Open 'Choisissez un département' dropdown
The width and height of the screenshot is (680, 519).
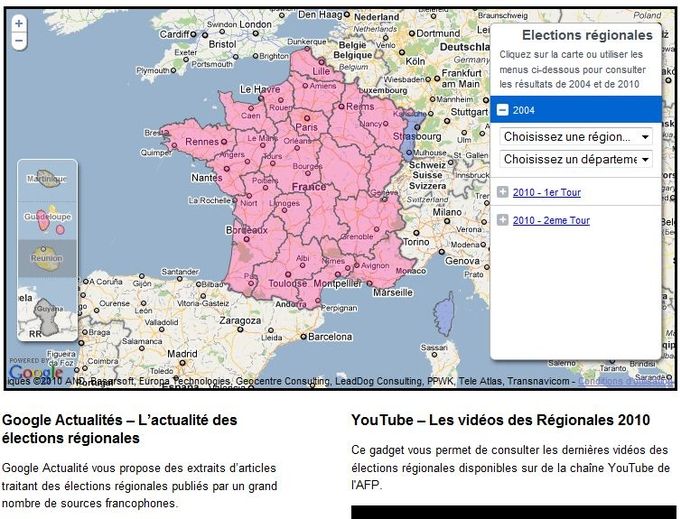point(576,159)
